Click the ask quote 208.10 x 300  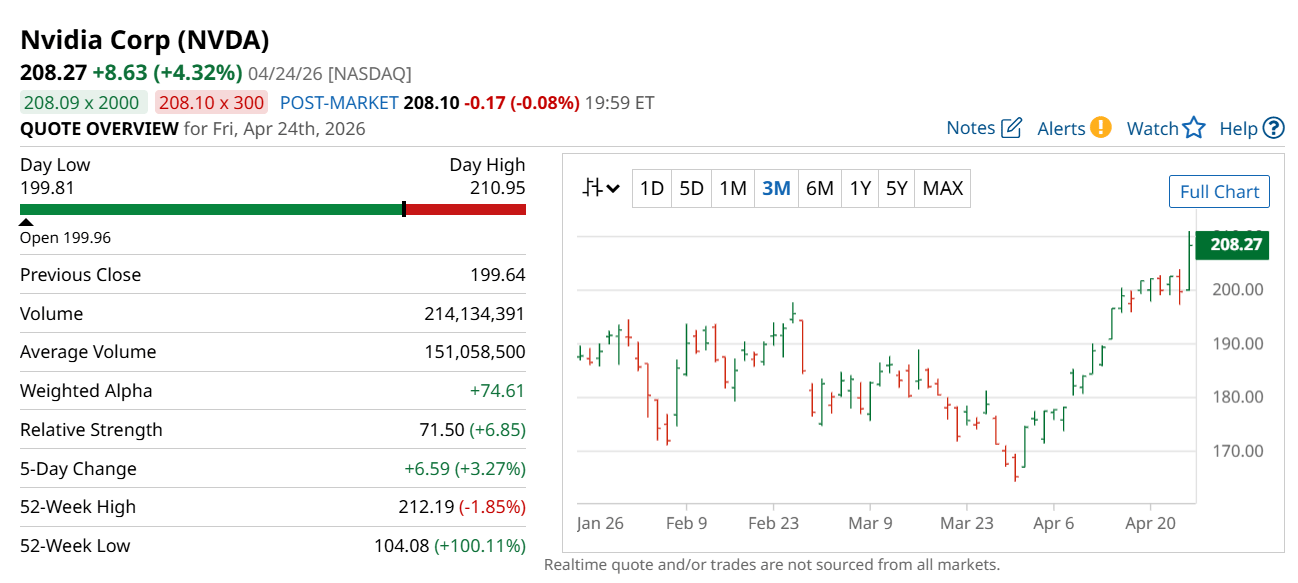click(211, 102)
